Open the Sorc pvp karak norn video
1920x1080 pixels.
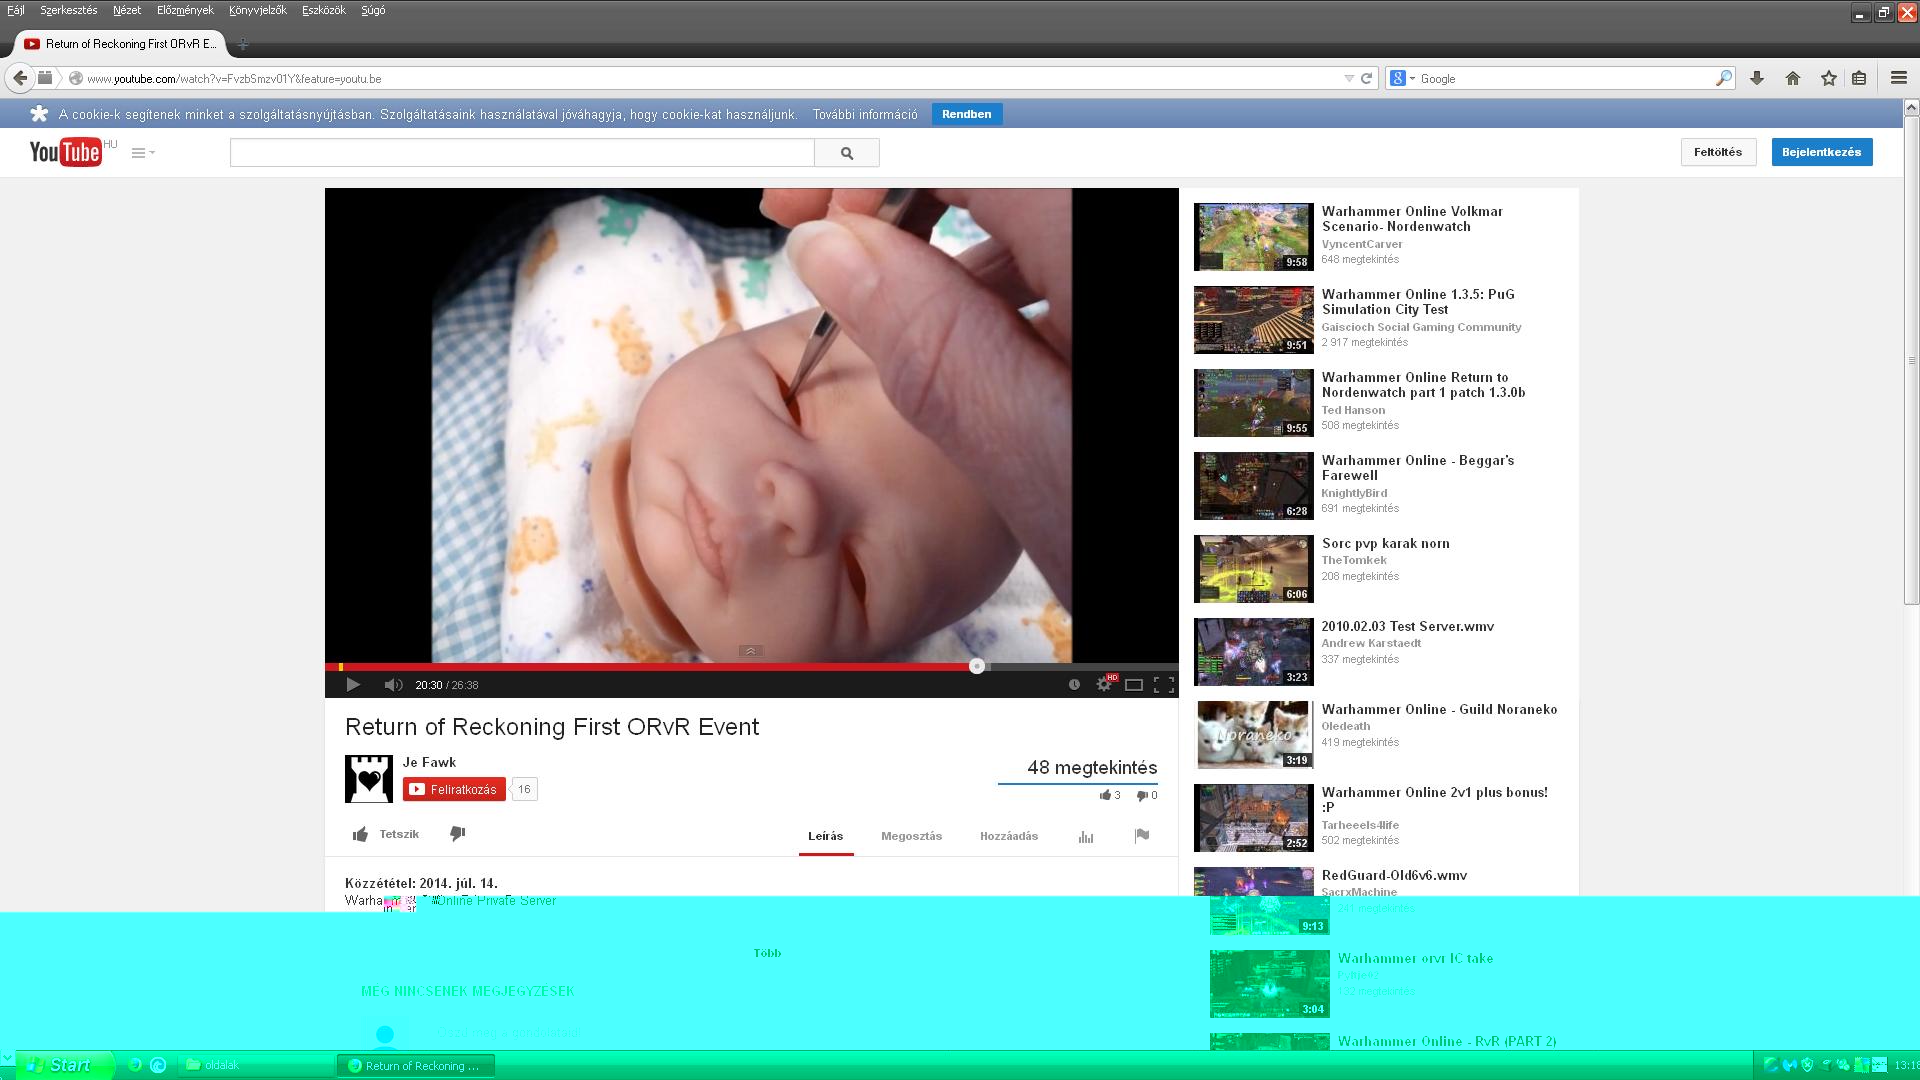[1385, 543]
